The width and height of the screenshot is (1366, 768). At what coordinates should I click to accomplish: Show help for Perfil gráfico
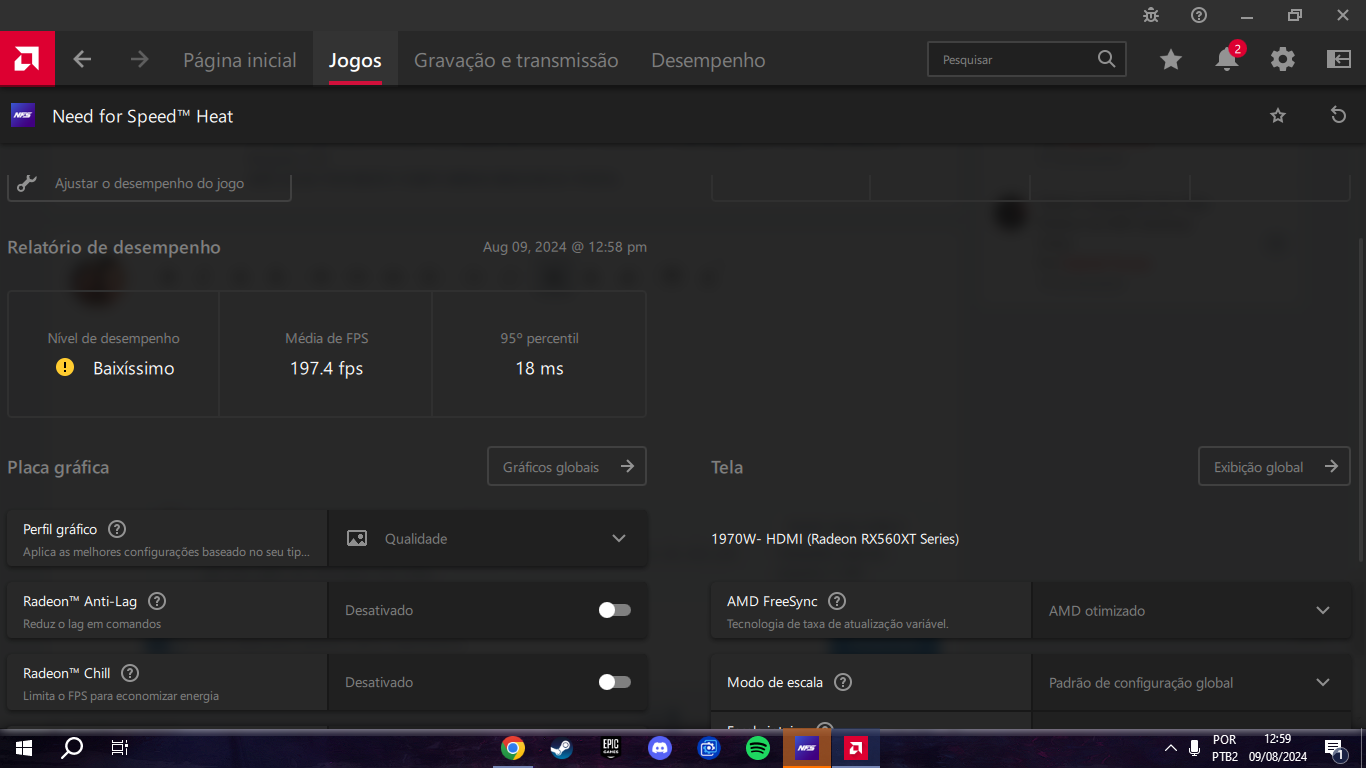pyautogui.click(x=117, y=529)
